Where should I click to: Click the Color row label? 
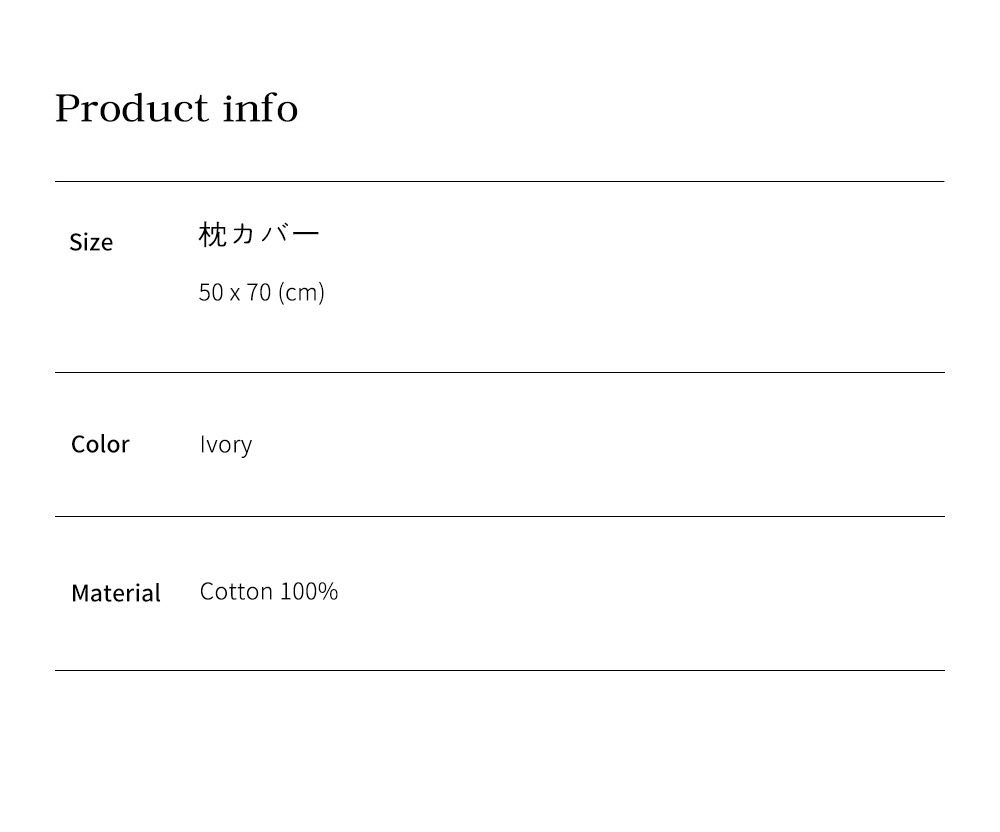(x=100, y=444)
